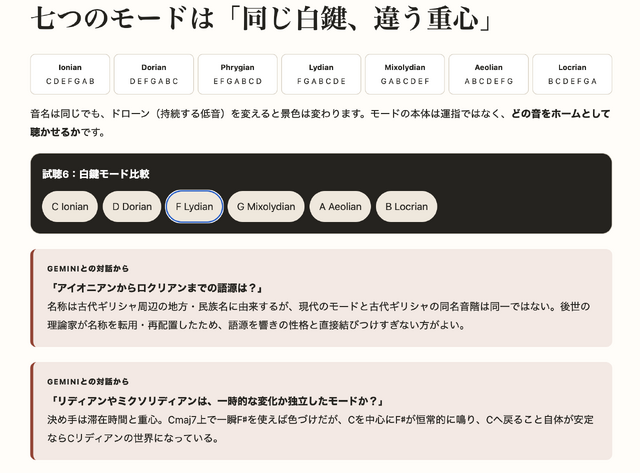
Task: Click the GEMINIとの対話から label above the etymology question
Action: coord(88,269)
